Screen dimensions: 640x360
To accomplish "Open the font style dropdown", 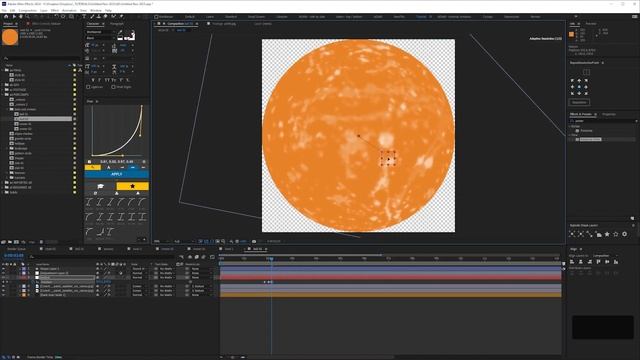I will coord(100,38).
